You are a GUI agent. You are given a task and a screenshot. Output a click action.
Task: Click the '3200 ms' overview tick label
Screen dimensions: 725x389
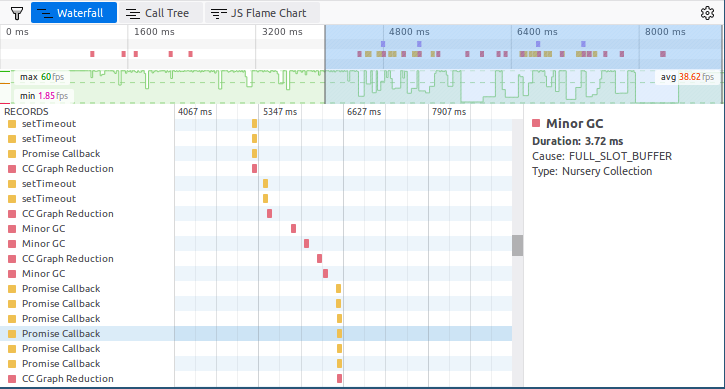tap(282, 32)
